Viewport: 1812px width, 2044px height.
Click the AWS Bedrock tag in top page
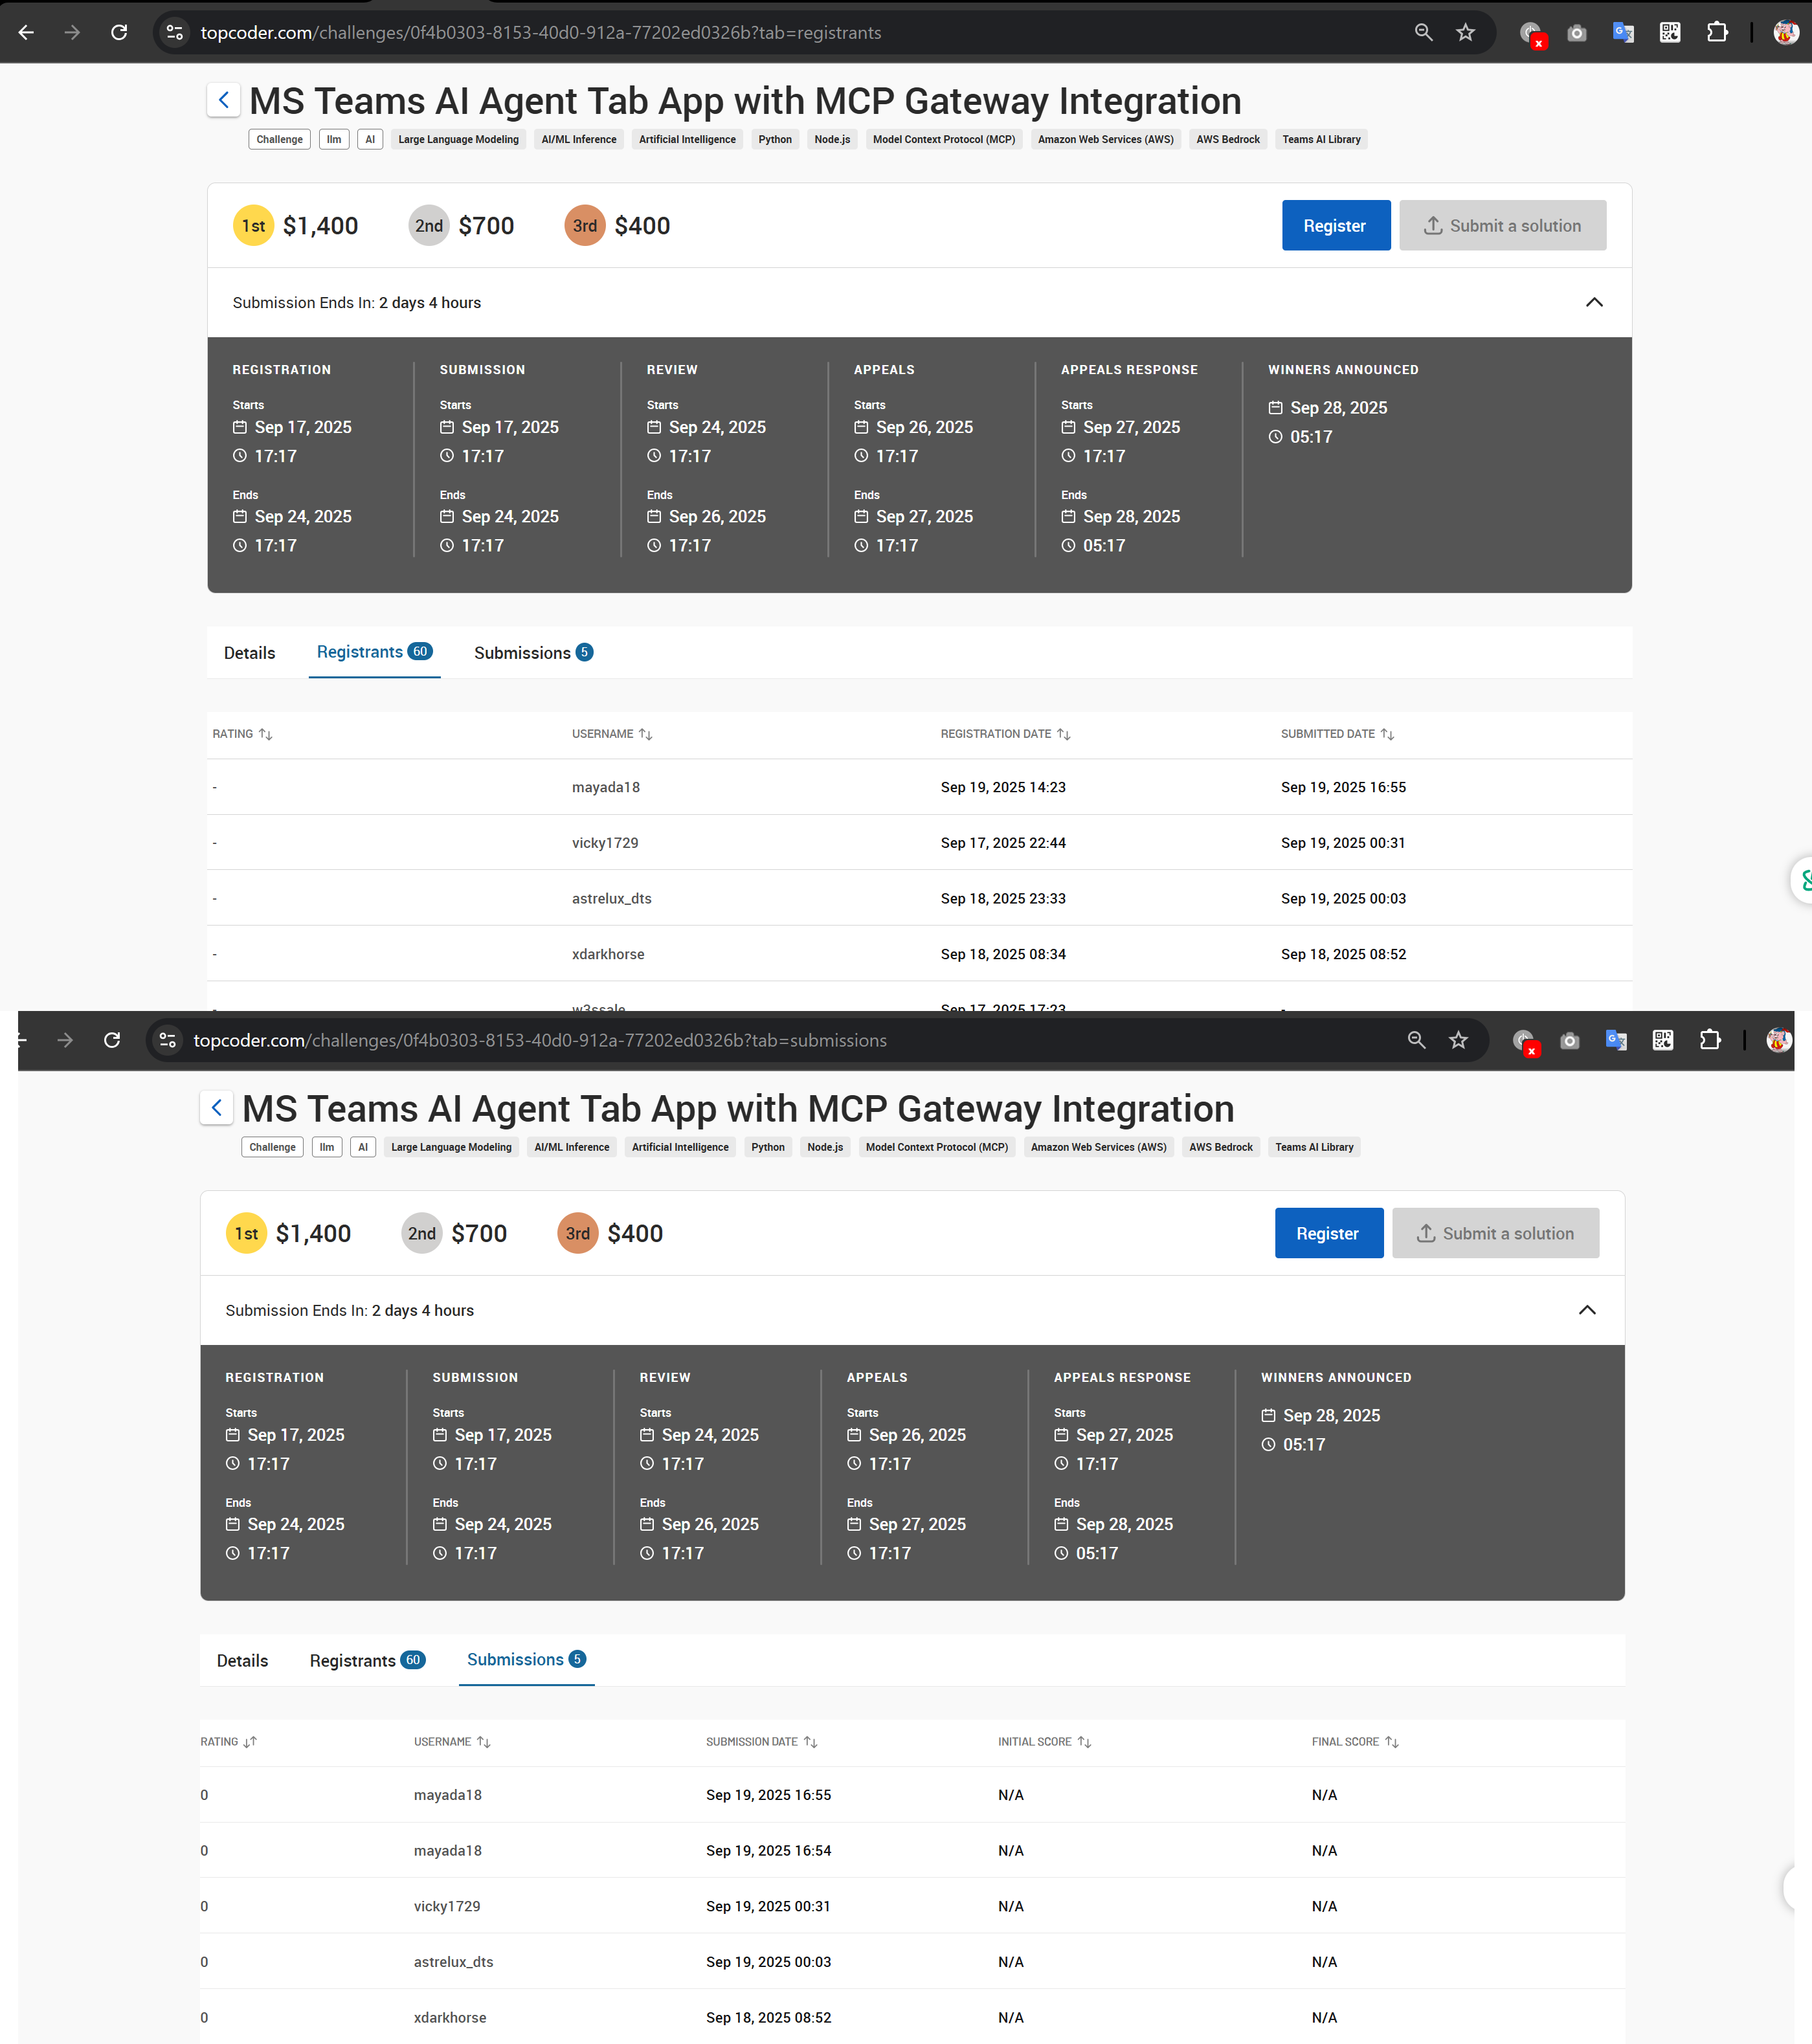pyautogui.click(x=1228, y=140)
